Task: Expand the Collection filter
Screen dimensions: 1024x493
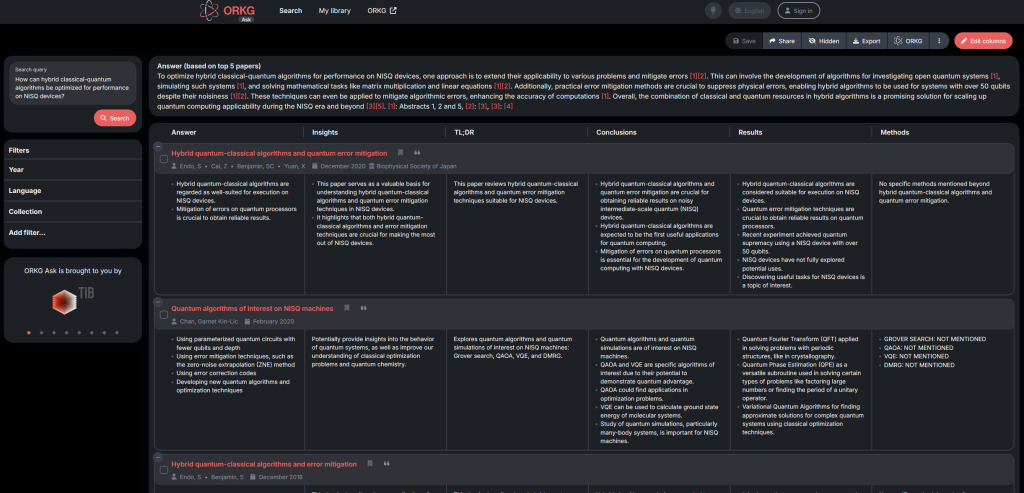Action: coord(72,212)
